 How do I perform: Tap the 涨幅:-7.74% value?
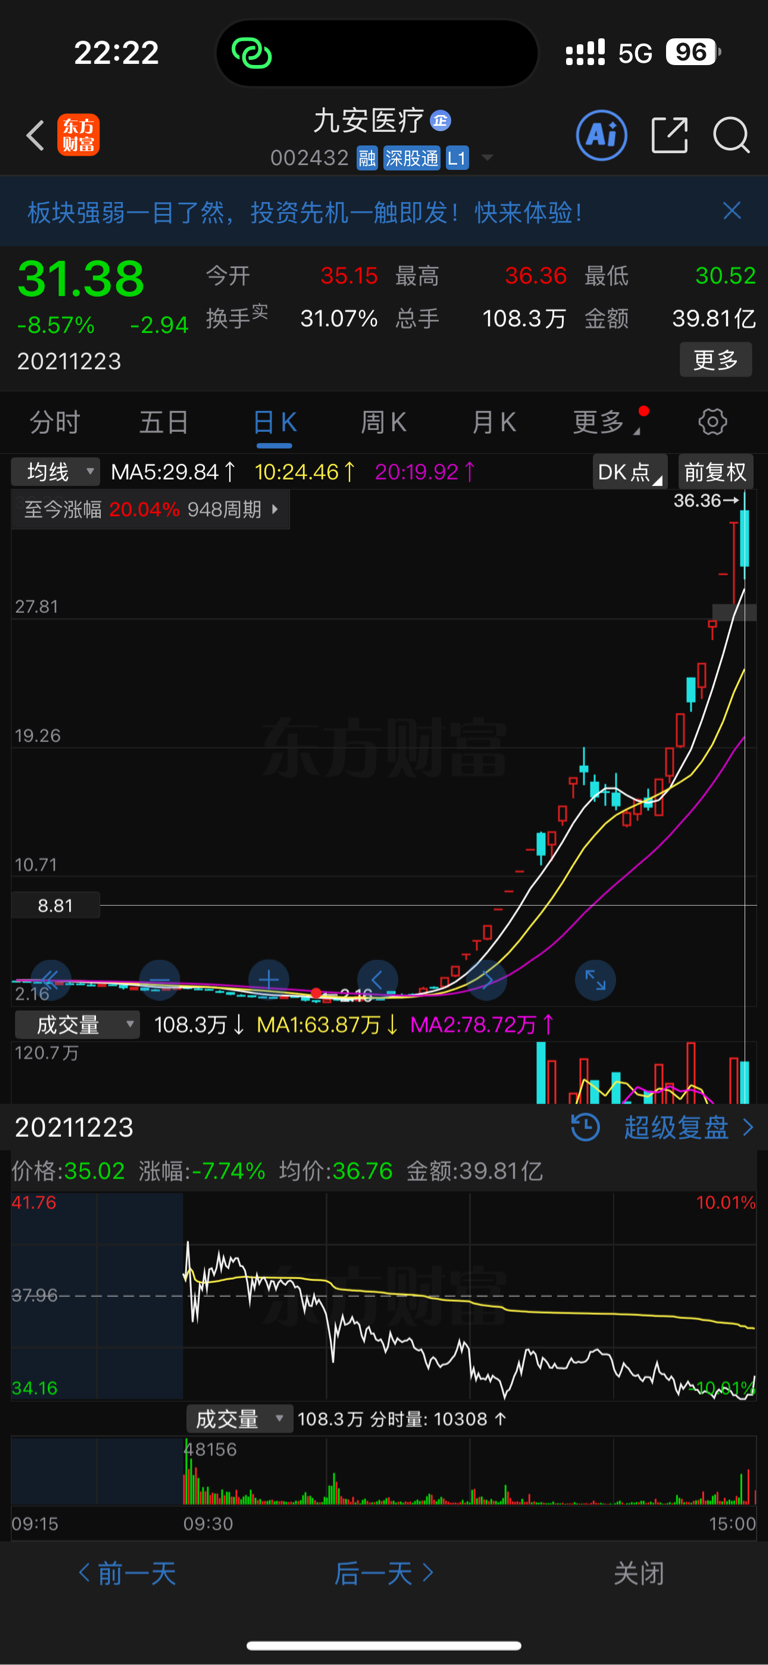point(202,1171)
